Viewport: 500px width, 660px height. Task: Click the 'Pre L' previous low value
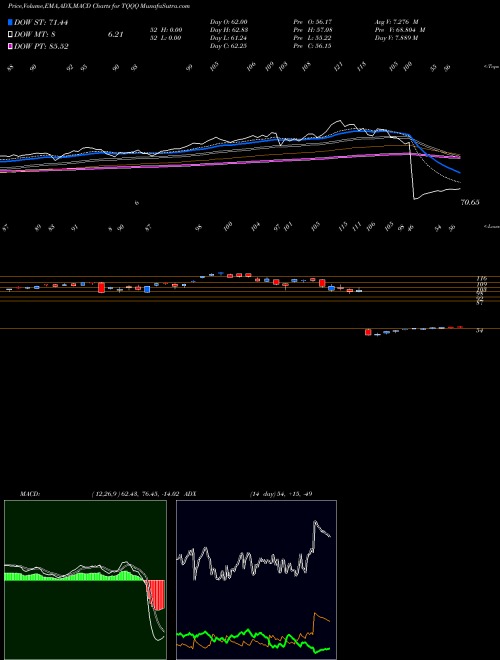tap(314, 38)
